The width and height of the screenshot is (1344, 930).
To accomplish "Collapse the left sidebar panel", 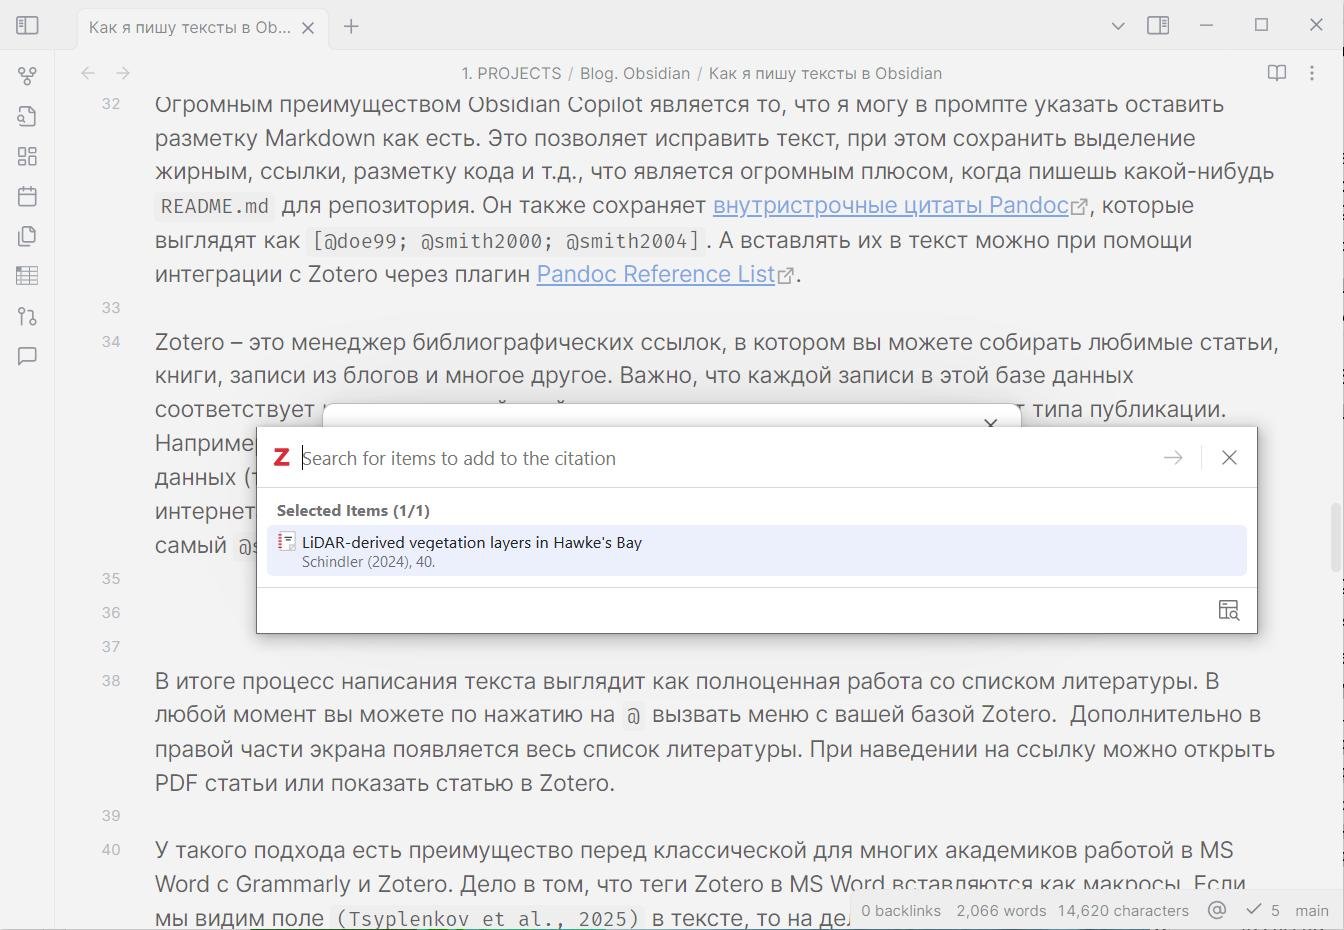I will coord(27,25).
